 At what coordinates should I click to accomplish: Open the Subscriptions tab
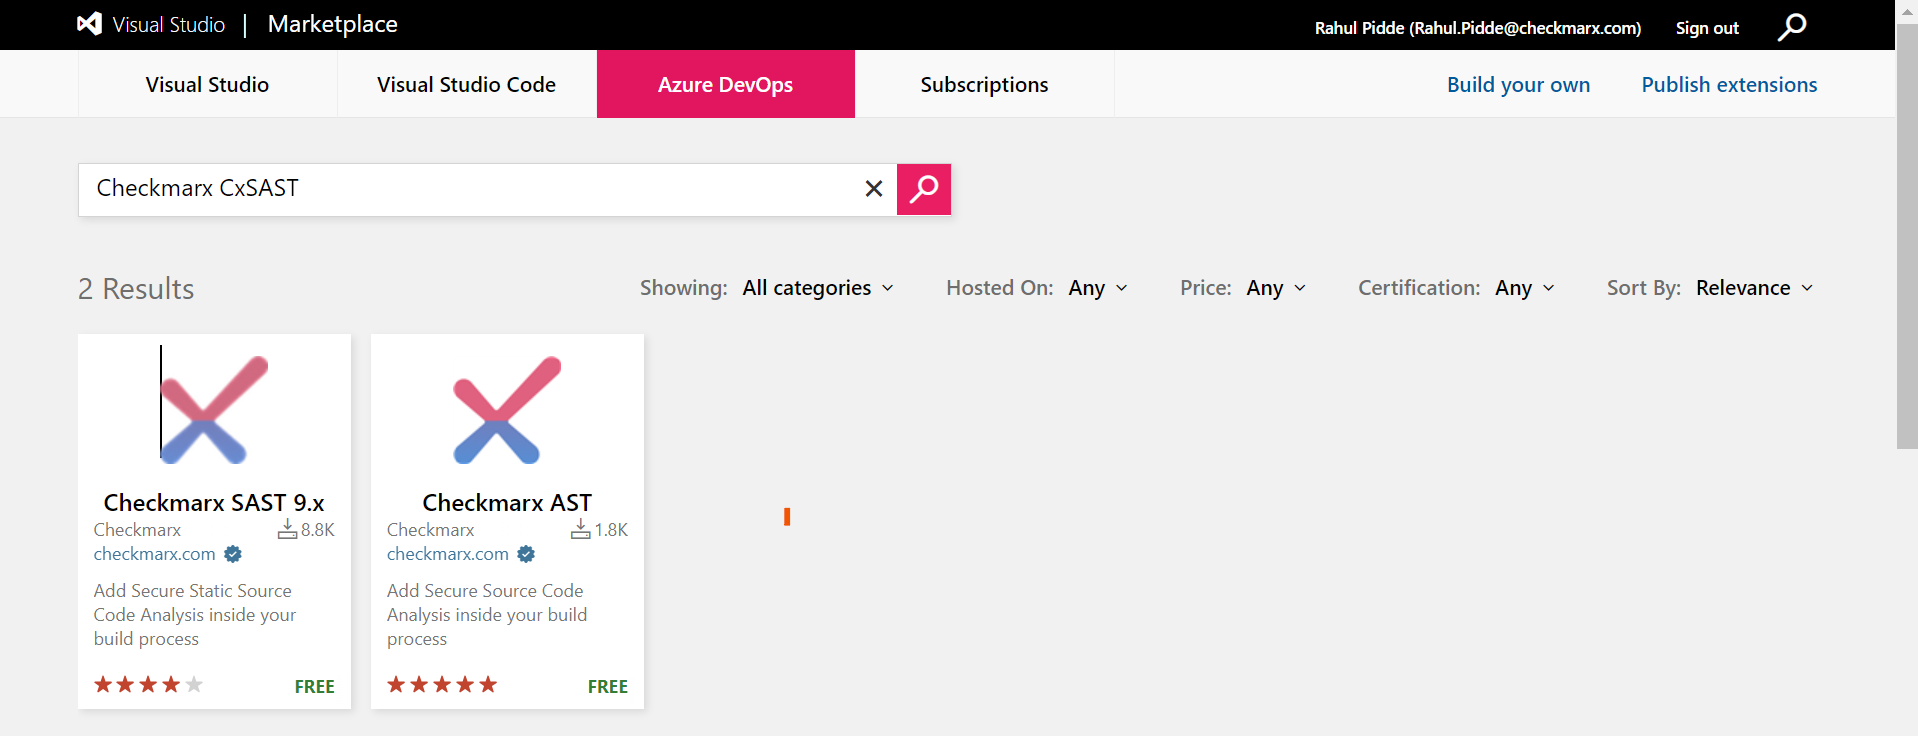coord(984,84)
